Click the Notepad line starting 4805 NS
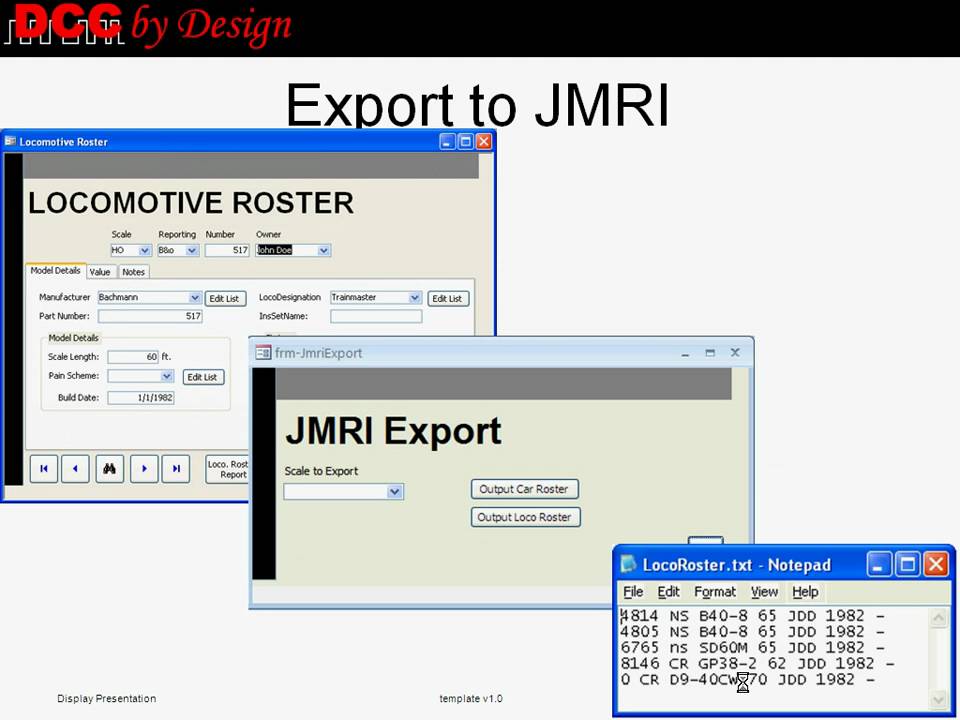Image resolution: width=960 pixels, height=720 pixels. tap(752, 631)
